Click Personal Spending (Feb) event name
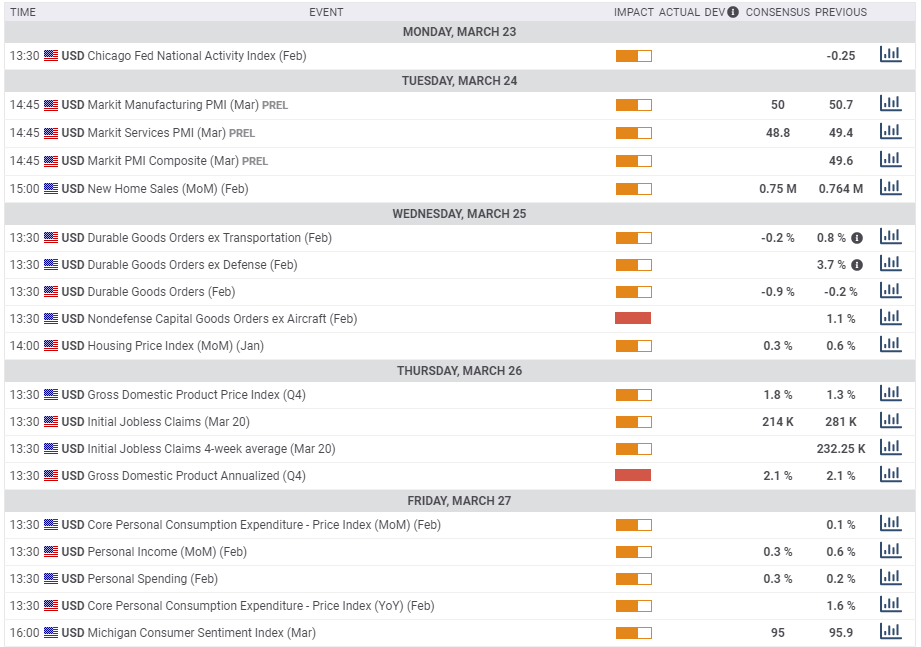Screen dimensions: 921x647 (x=152, y=579)
